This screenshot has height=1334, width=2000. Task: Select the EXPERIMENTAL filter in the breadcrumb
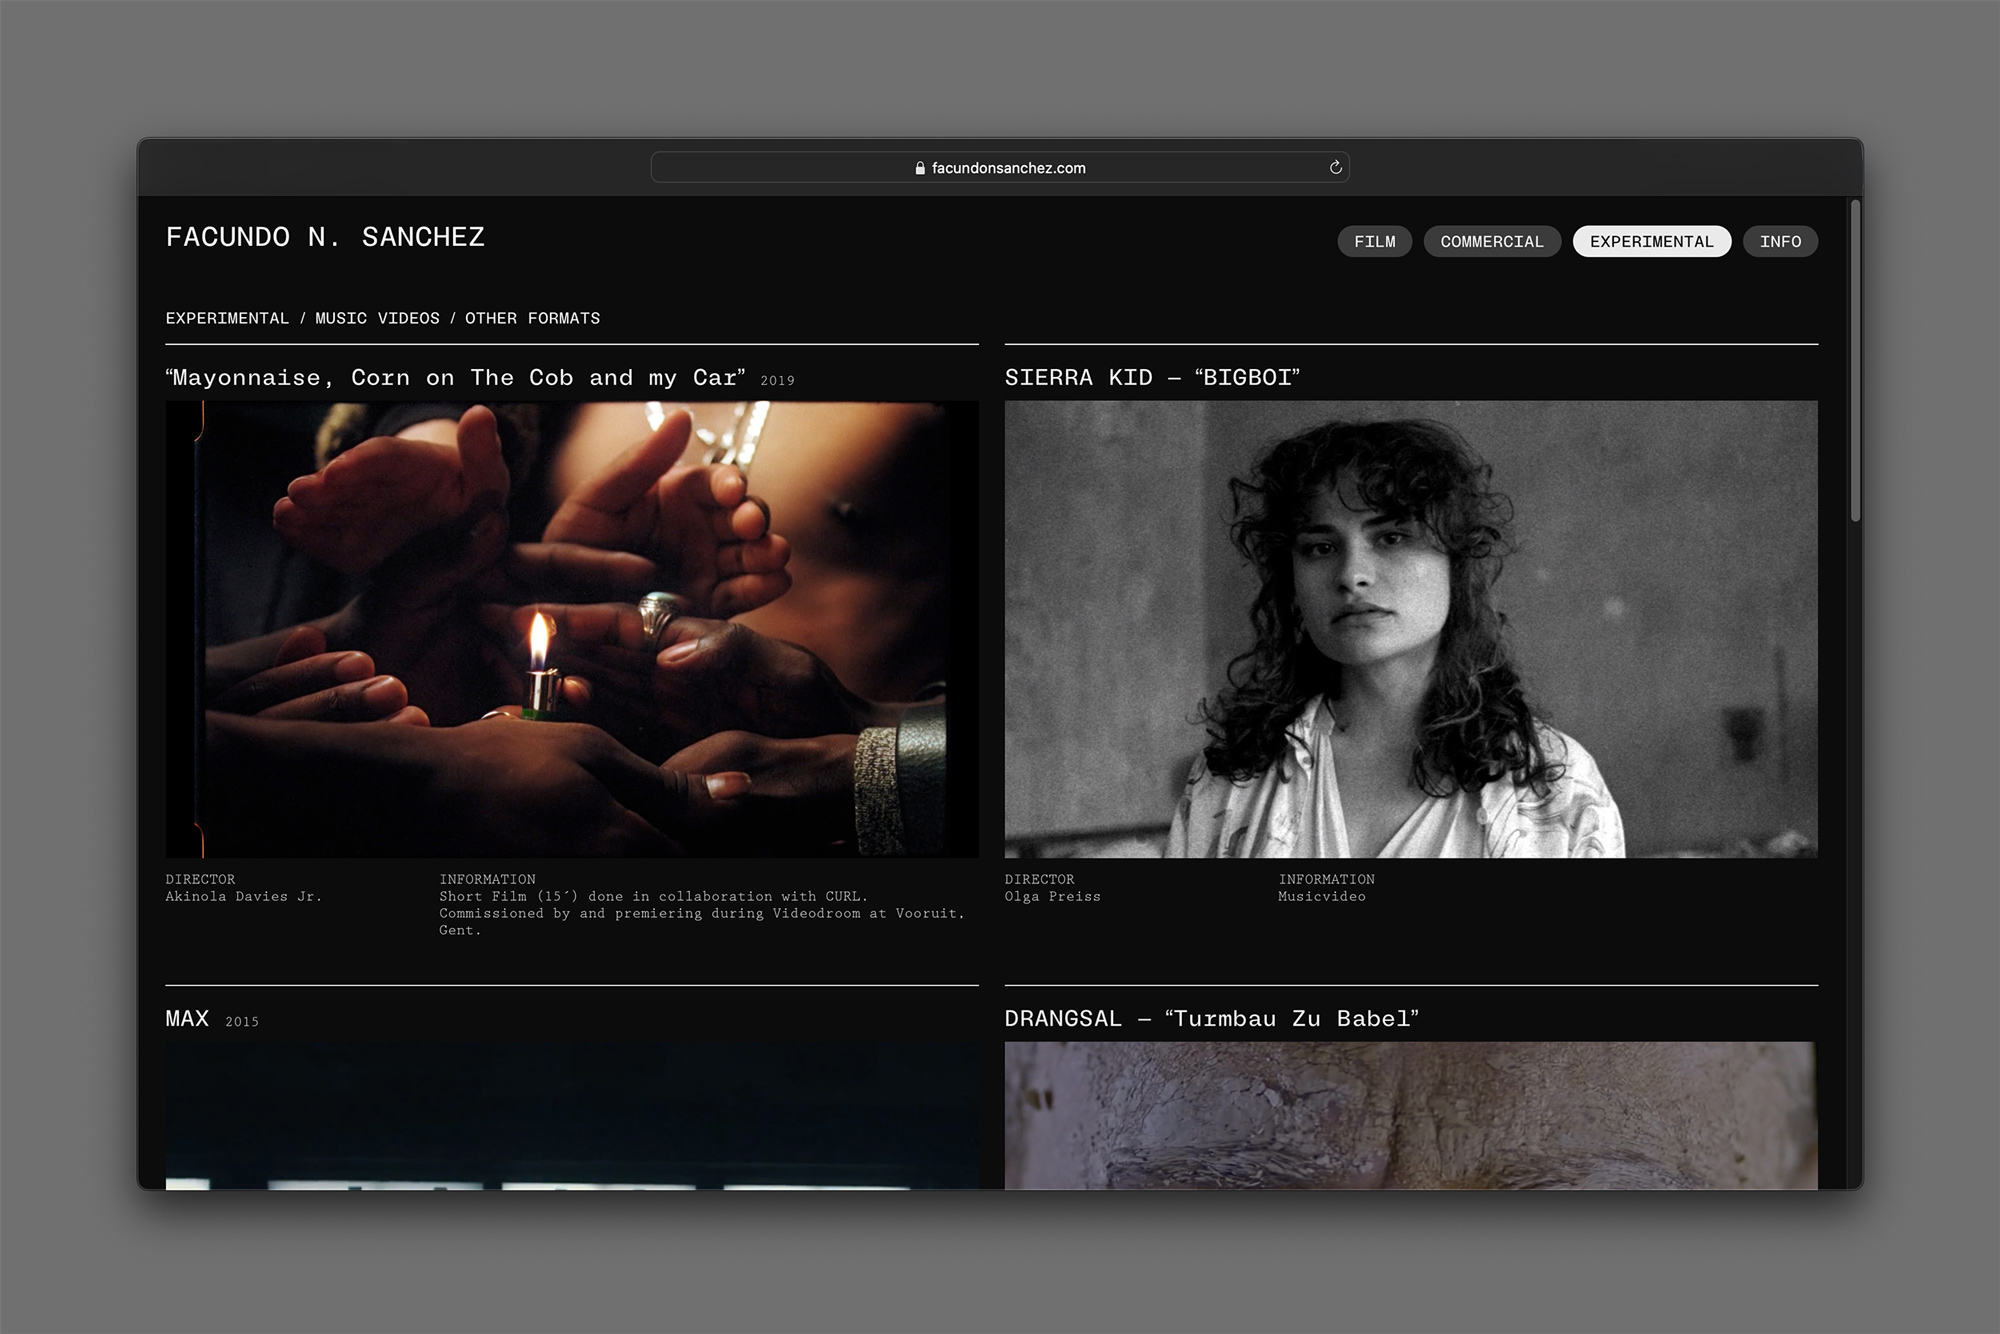click(x=228, y=318)
